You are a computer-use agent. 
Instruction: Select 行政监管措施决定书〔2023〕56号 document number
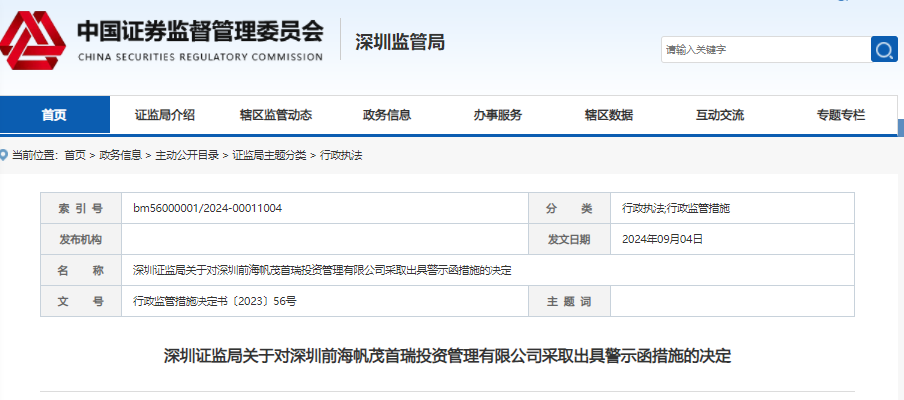(214, 301)
